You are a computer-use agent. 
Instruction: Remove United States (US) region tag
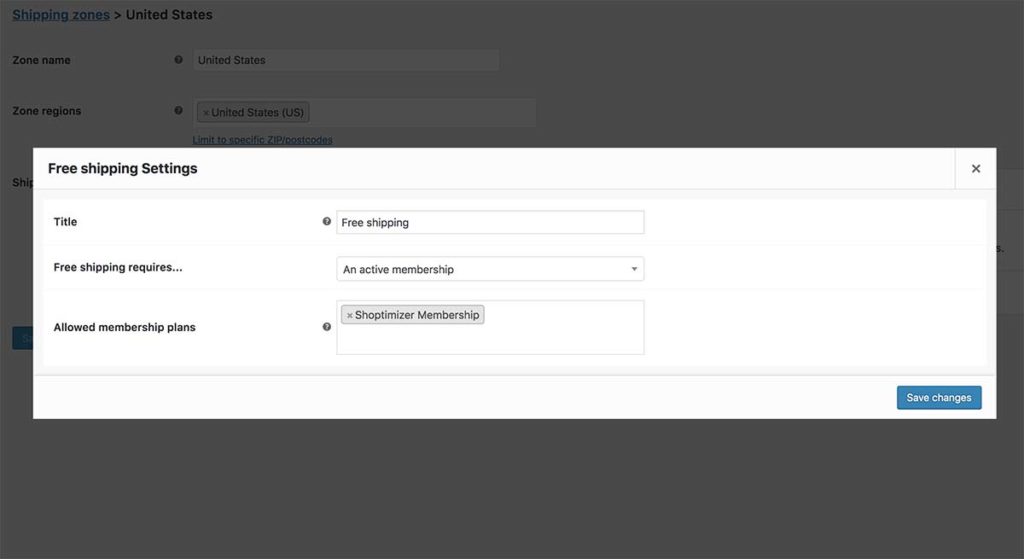[x=206, y=113]
